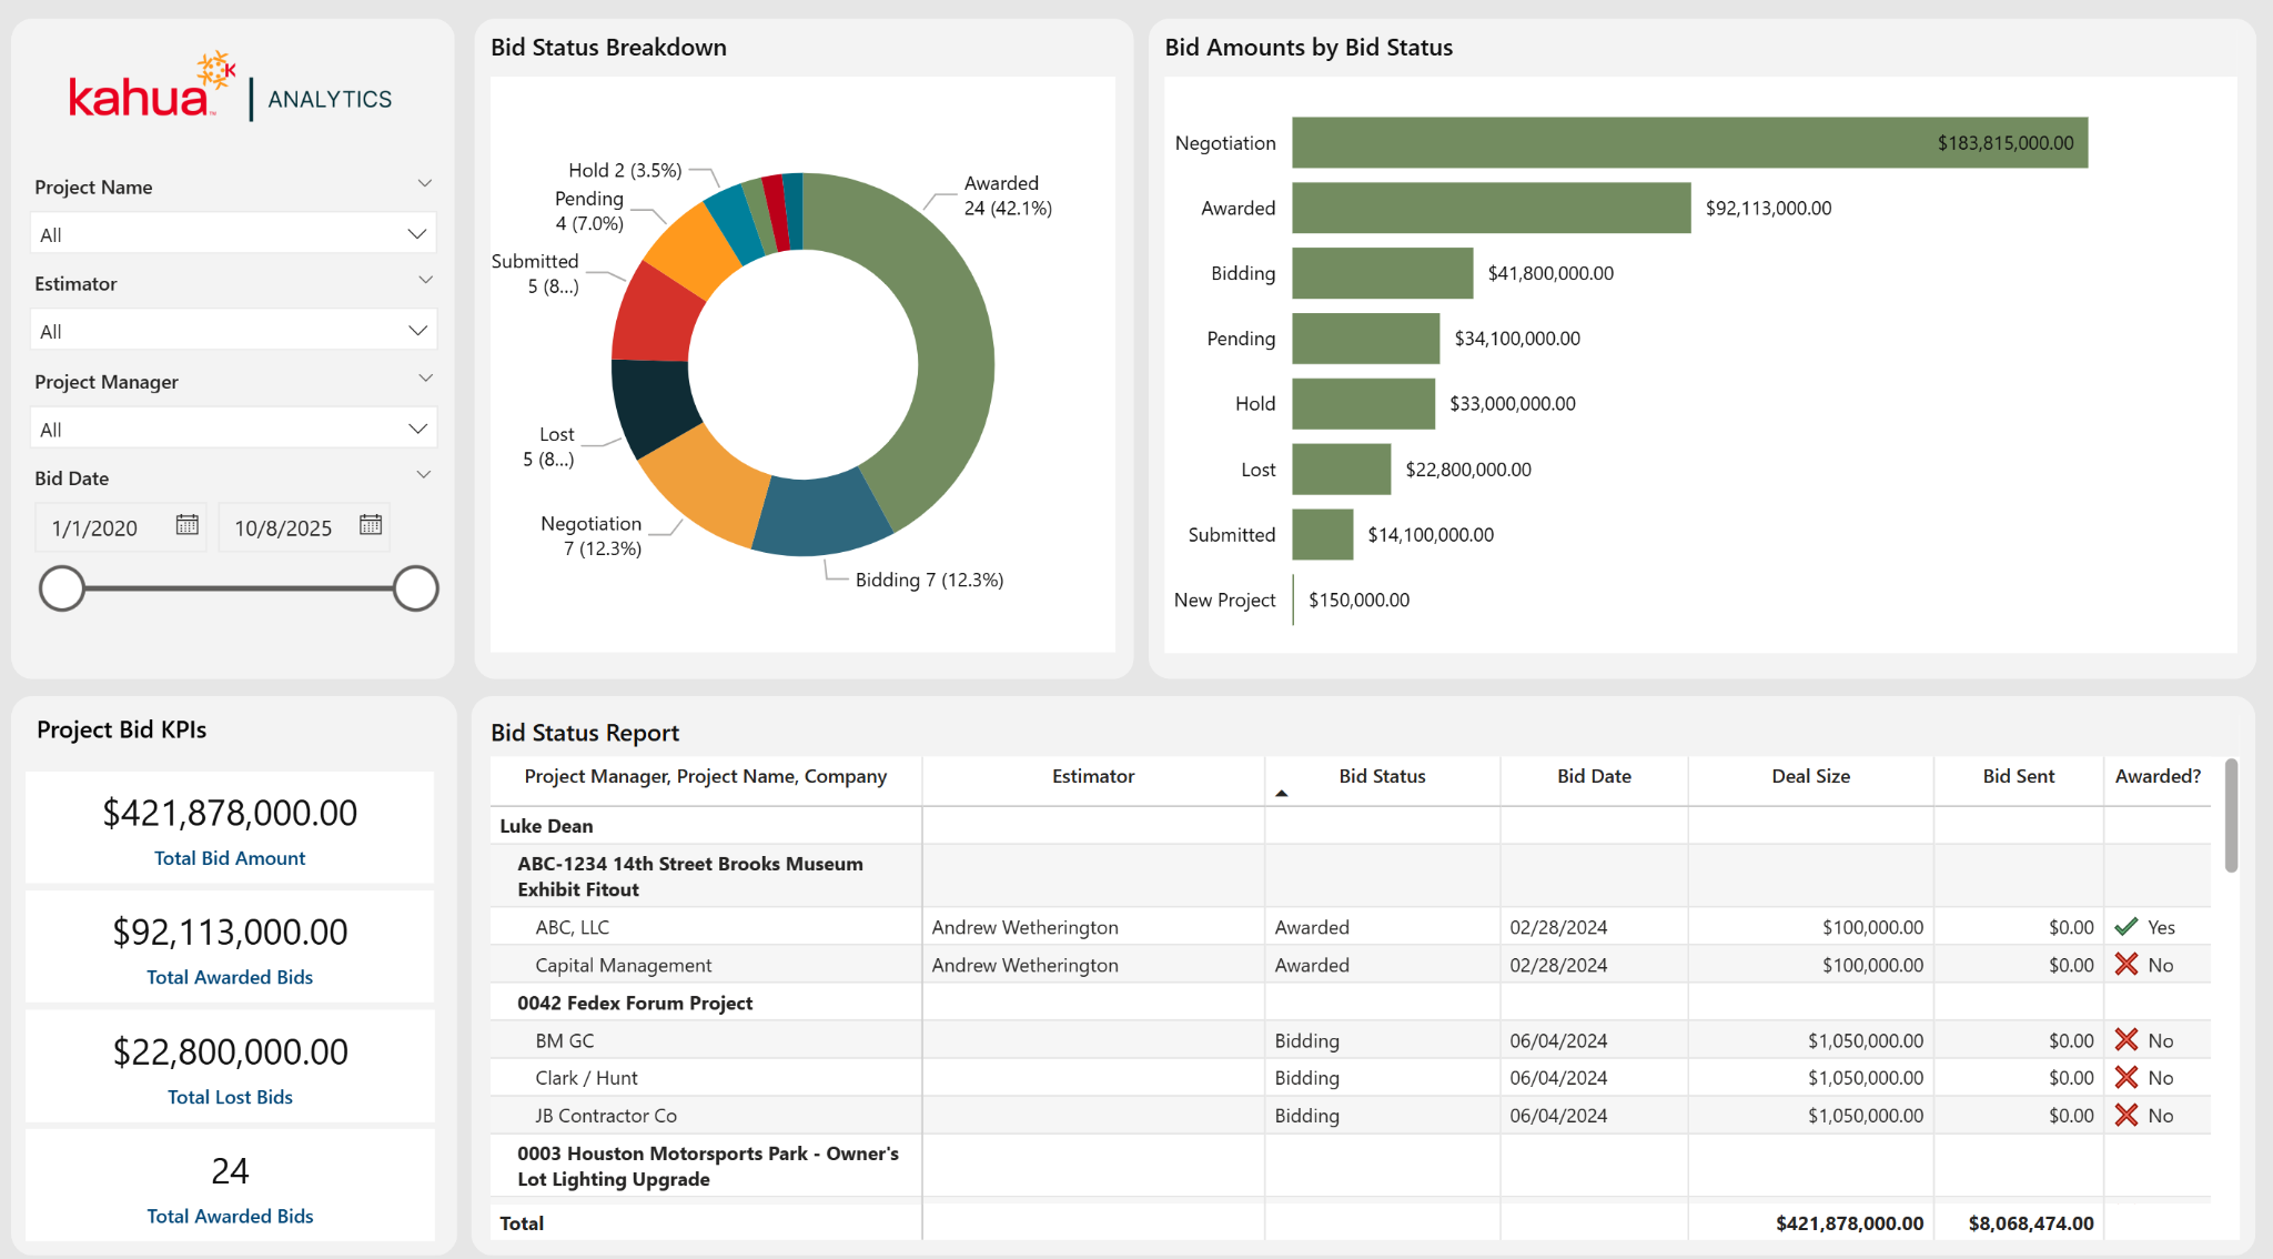Open the end date calendar picker icon
This screenshot has width=2273, height=1259.
click(371, 525)
